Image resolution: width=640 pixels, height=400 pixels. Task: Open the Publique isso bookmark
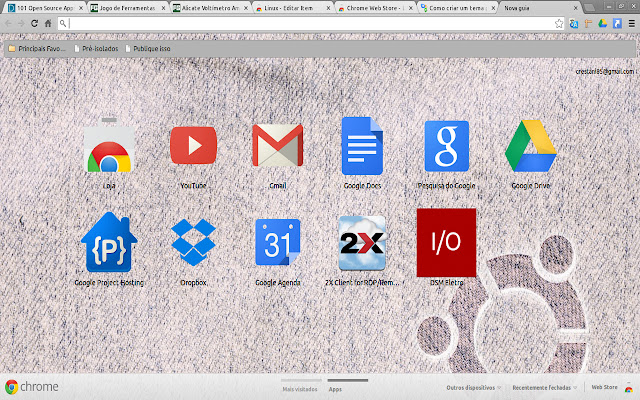[148, 49]
